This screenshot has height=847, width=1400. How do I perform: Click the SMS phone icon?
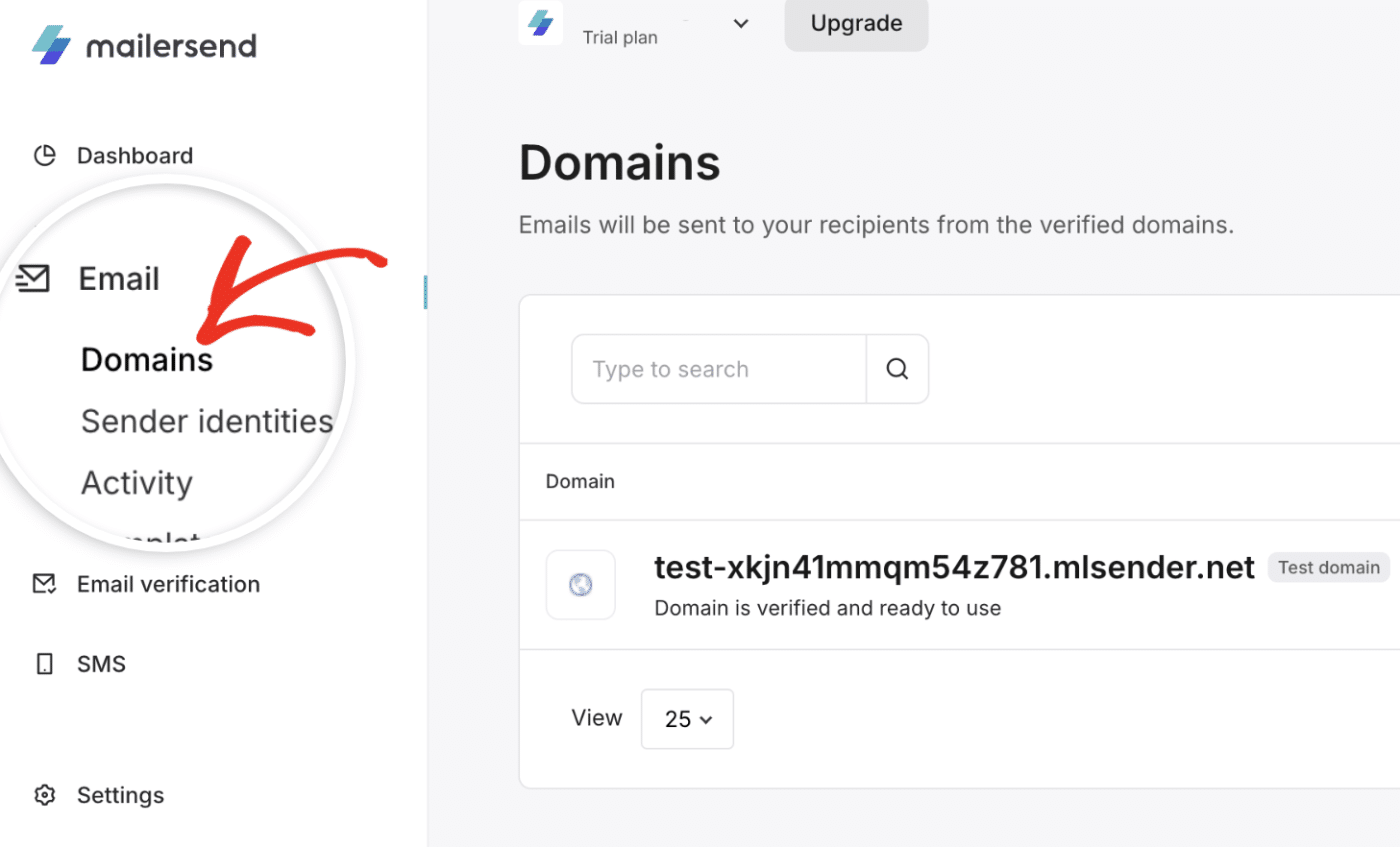pos(44,664)
